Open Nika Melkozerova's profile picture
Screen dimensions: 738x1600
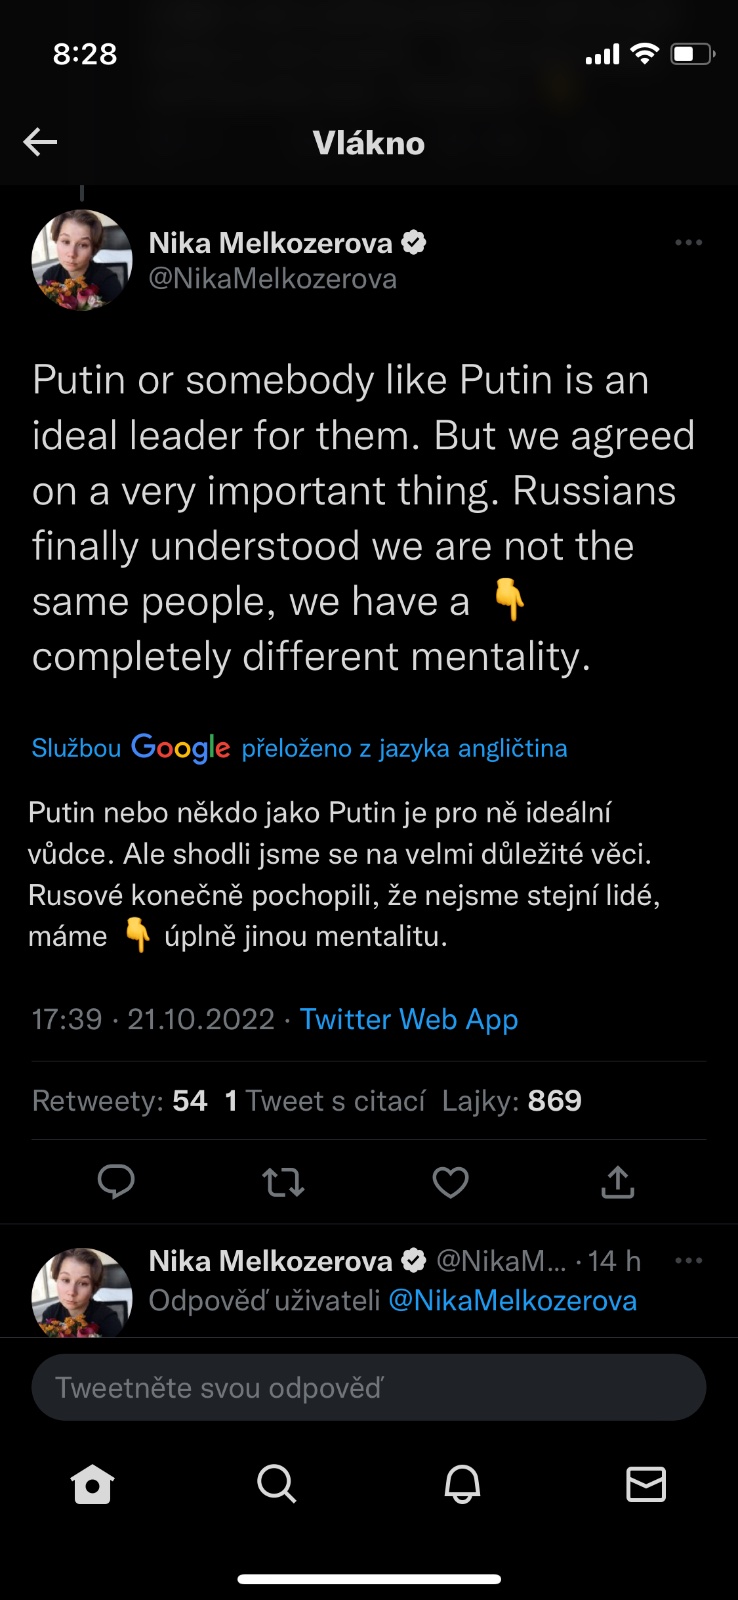(x=82, y=260)
